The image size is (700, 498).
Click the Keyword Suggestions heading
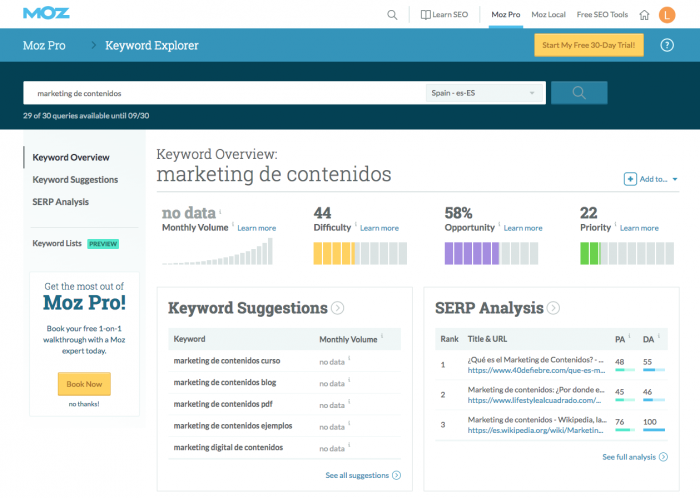[x=248, y=308]
